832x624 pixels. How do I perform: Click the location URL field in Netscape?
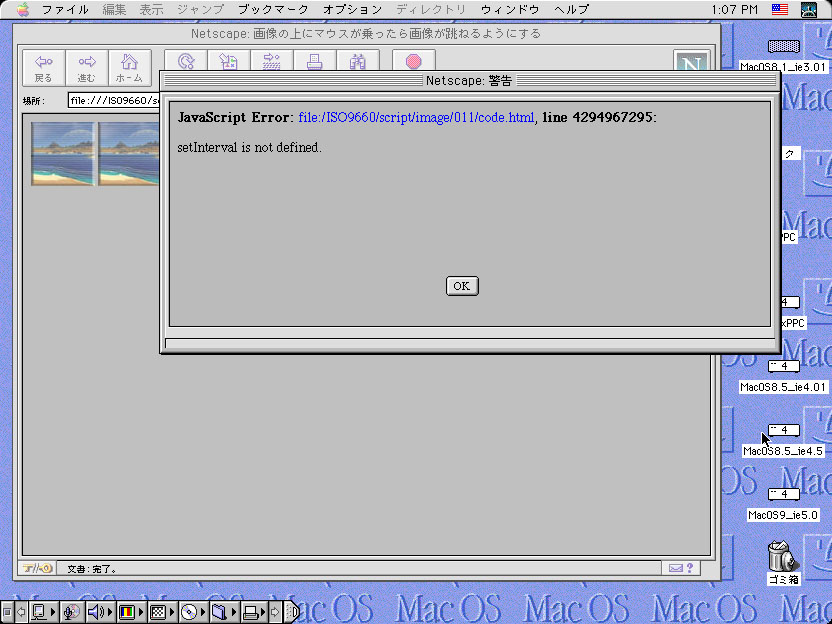[x=114, y=100]
